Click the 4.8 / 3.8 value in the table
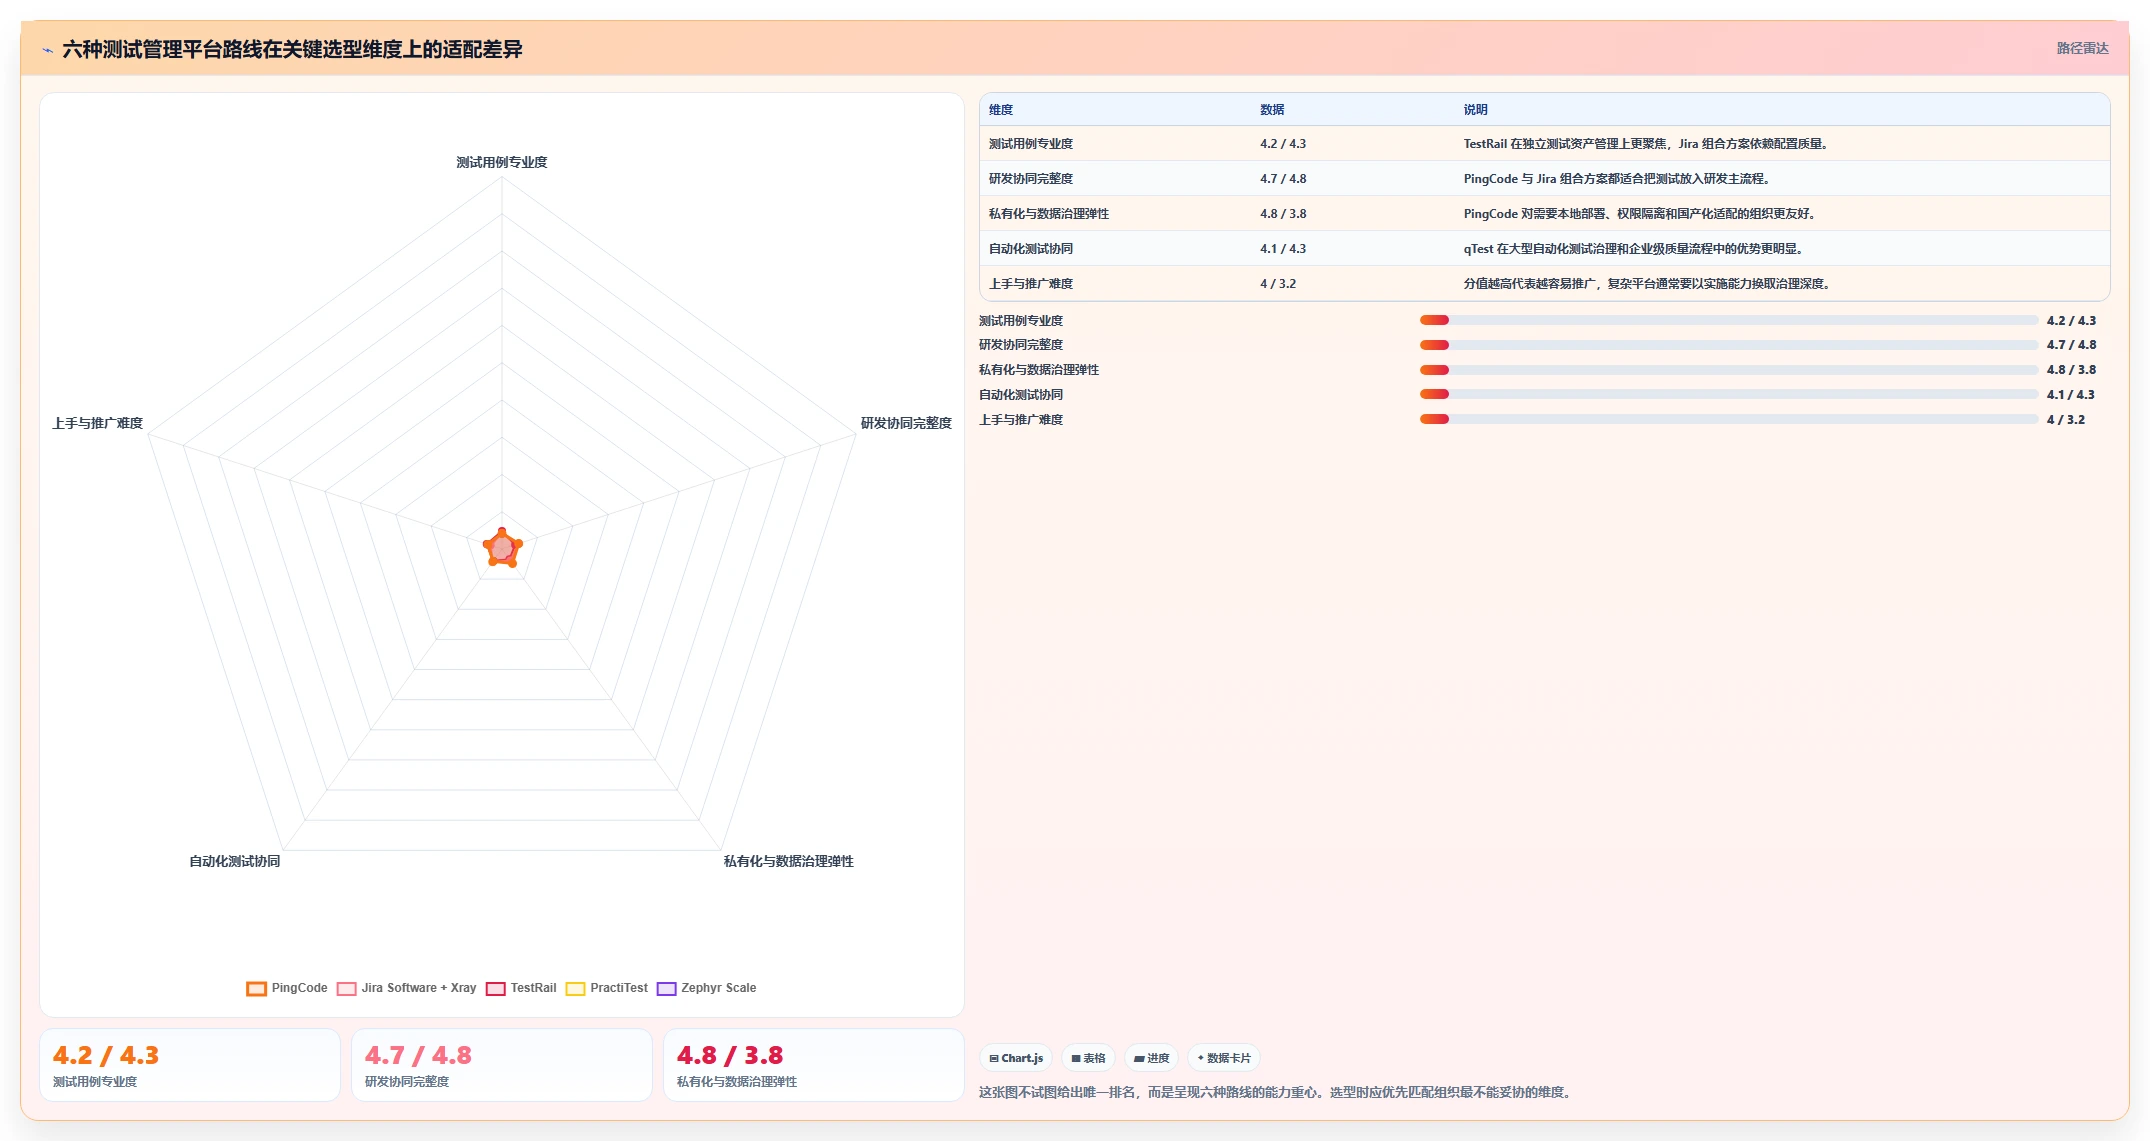 (x=1283, y=214)
